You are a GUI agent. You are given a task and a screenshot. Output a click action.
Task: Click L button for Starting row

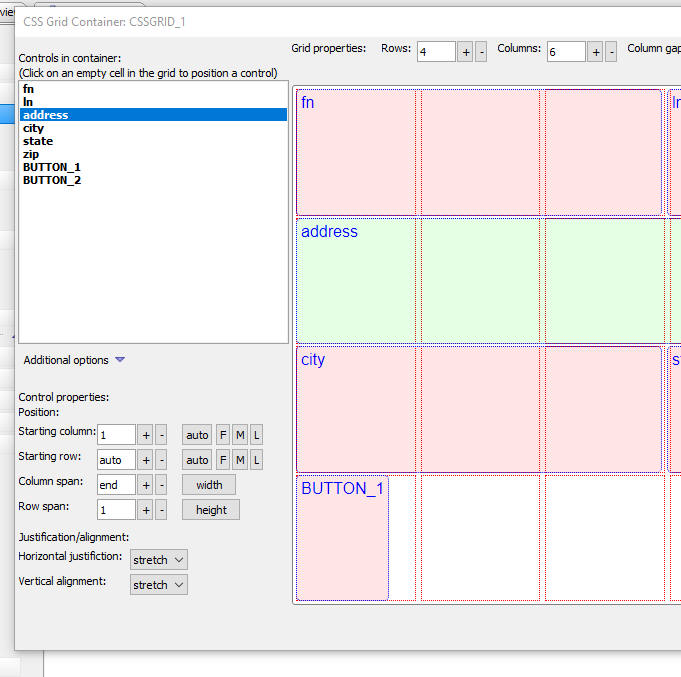click(x=256, y=460)
